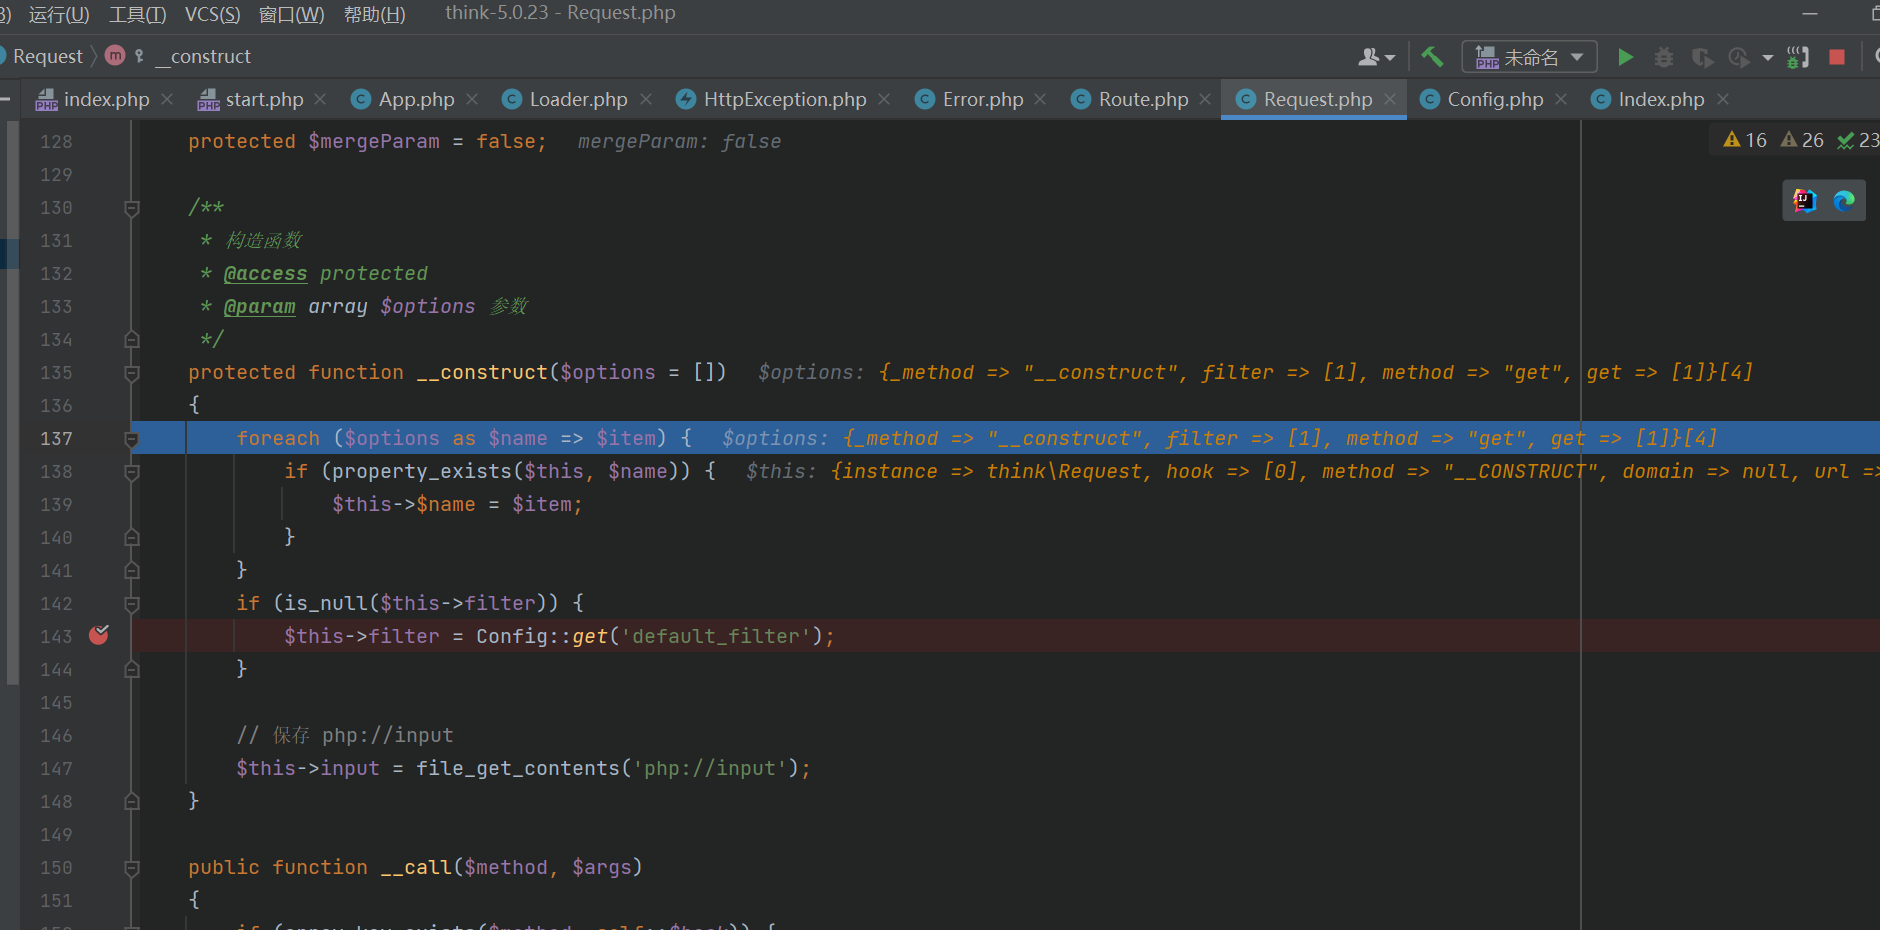Toggle listening for PHP debug connections

click(1797, 57)
